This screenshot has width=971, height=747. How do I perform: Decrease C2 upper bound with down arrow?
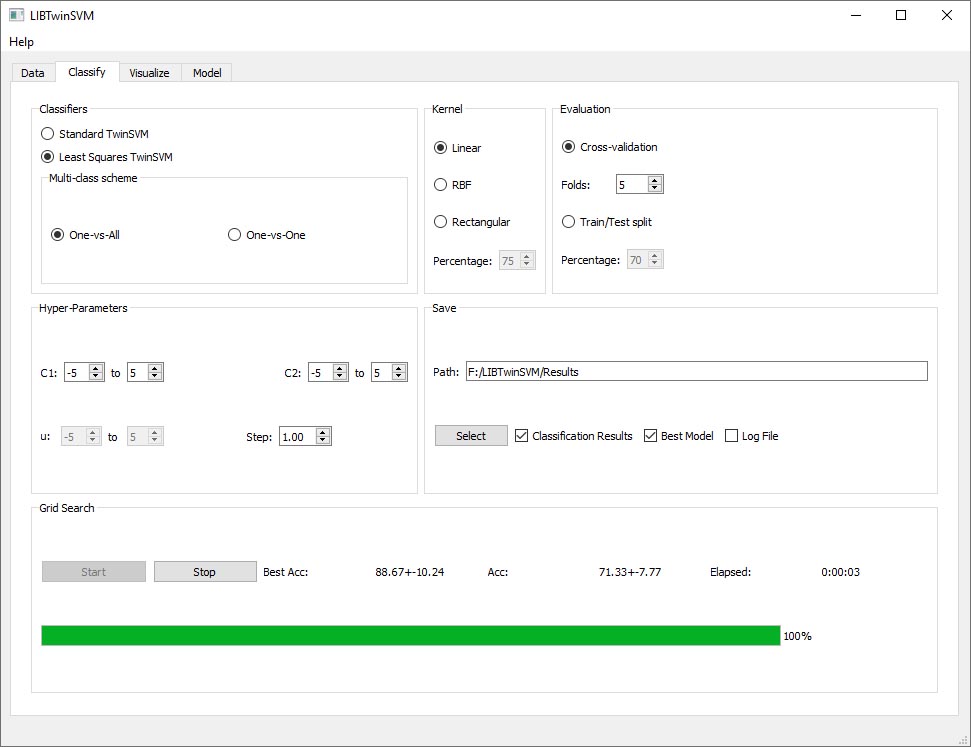pyautogui.click(x=399, y=376)
